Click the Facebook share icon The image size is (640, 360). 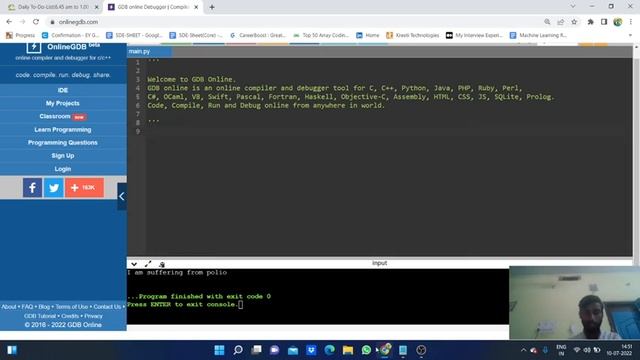[32, 188]
